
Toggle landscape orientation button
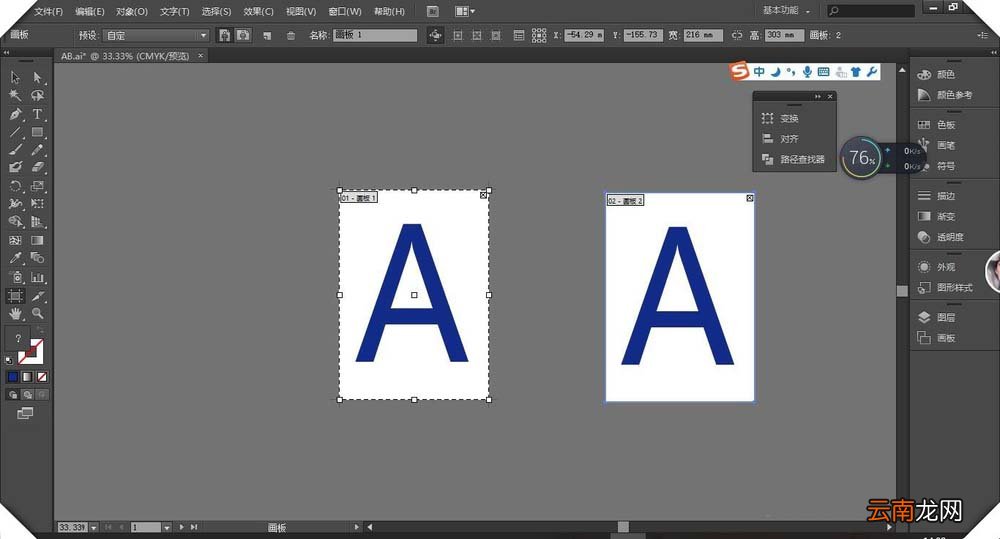click(x=243, y=35)
